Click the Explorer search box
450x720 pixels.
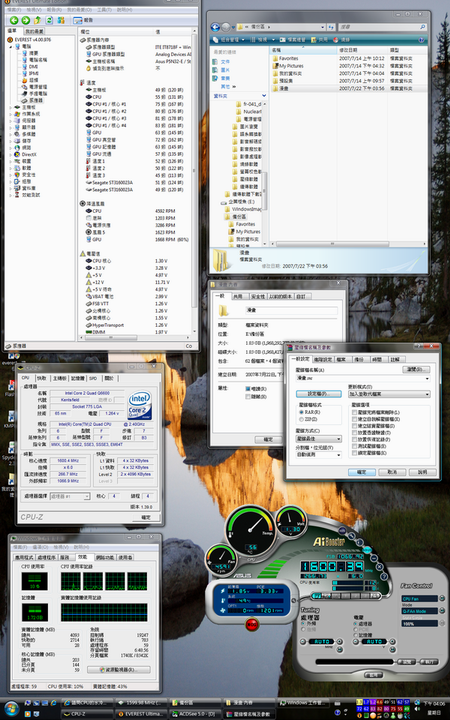[x=382, y=27]
